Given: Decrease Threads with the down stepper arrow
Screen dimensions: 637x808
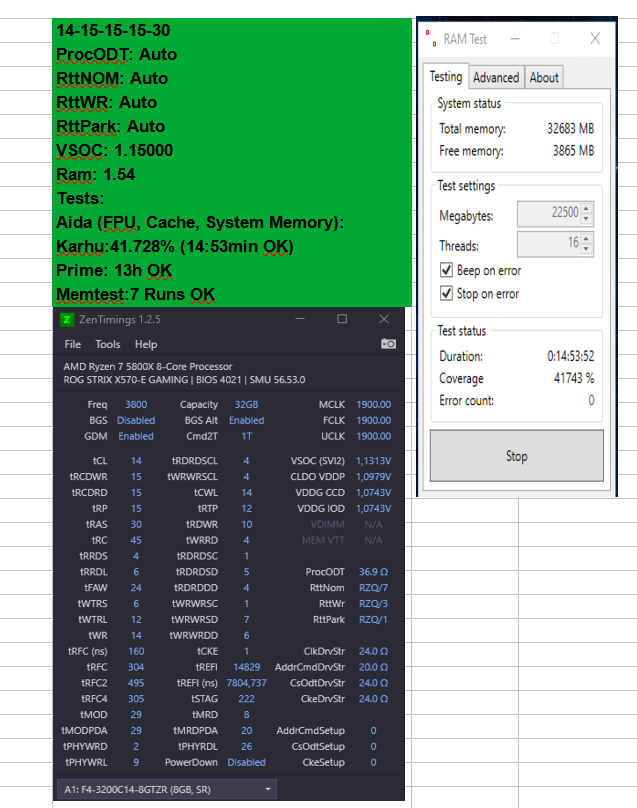Looking at the screenshot, I should [x=586, y=249].
